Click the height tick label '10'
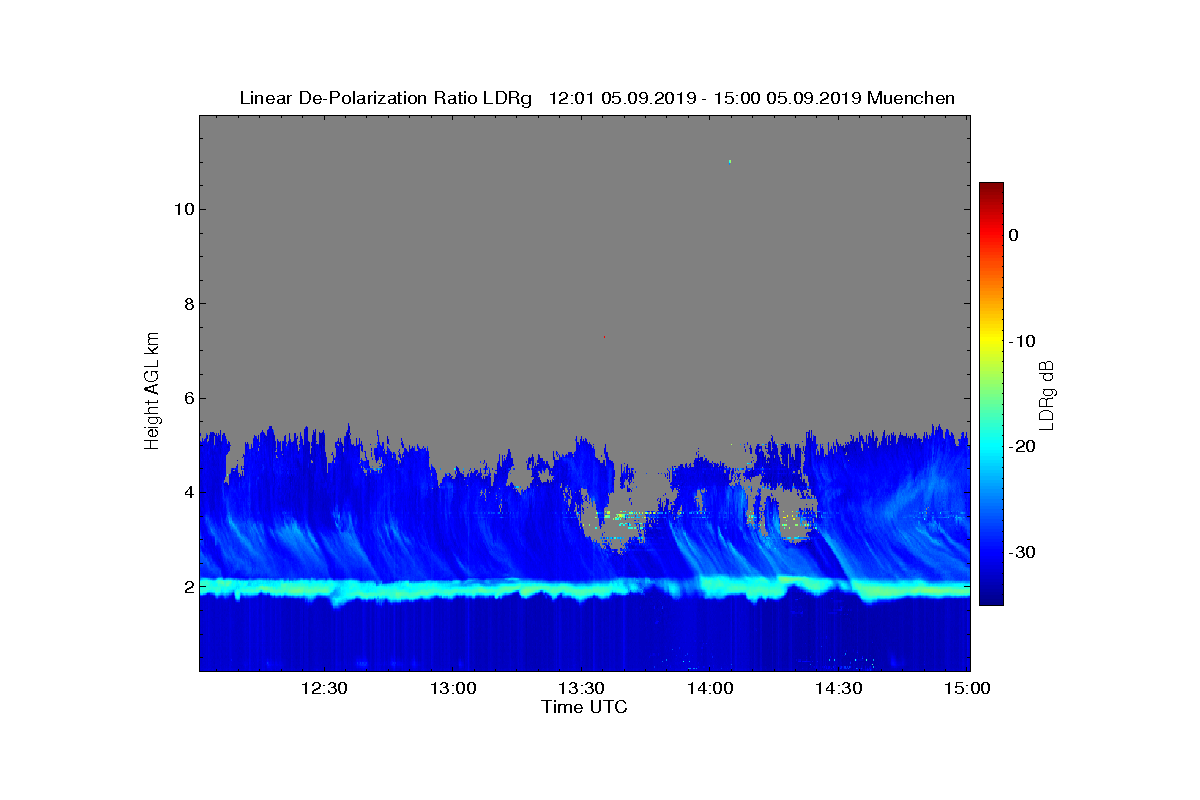Viewport: 1200px width, 800px height. point(182,209)
